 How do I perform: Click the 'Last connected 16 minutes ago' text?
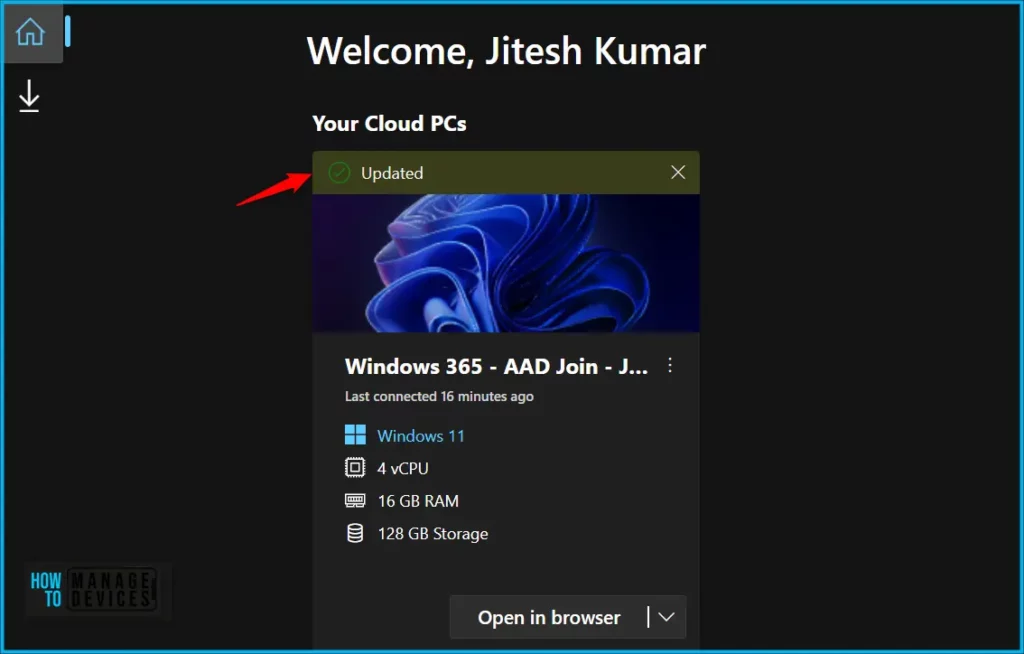439,397
